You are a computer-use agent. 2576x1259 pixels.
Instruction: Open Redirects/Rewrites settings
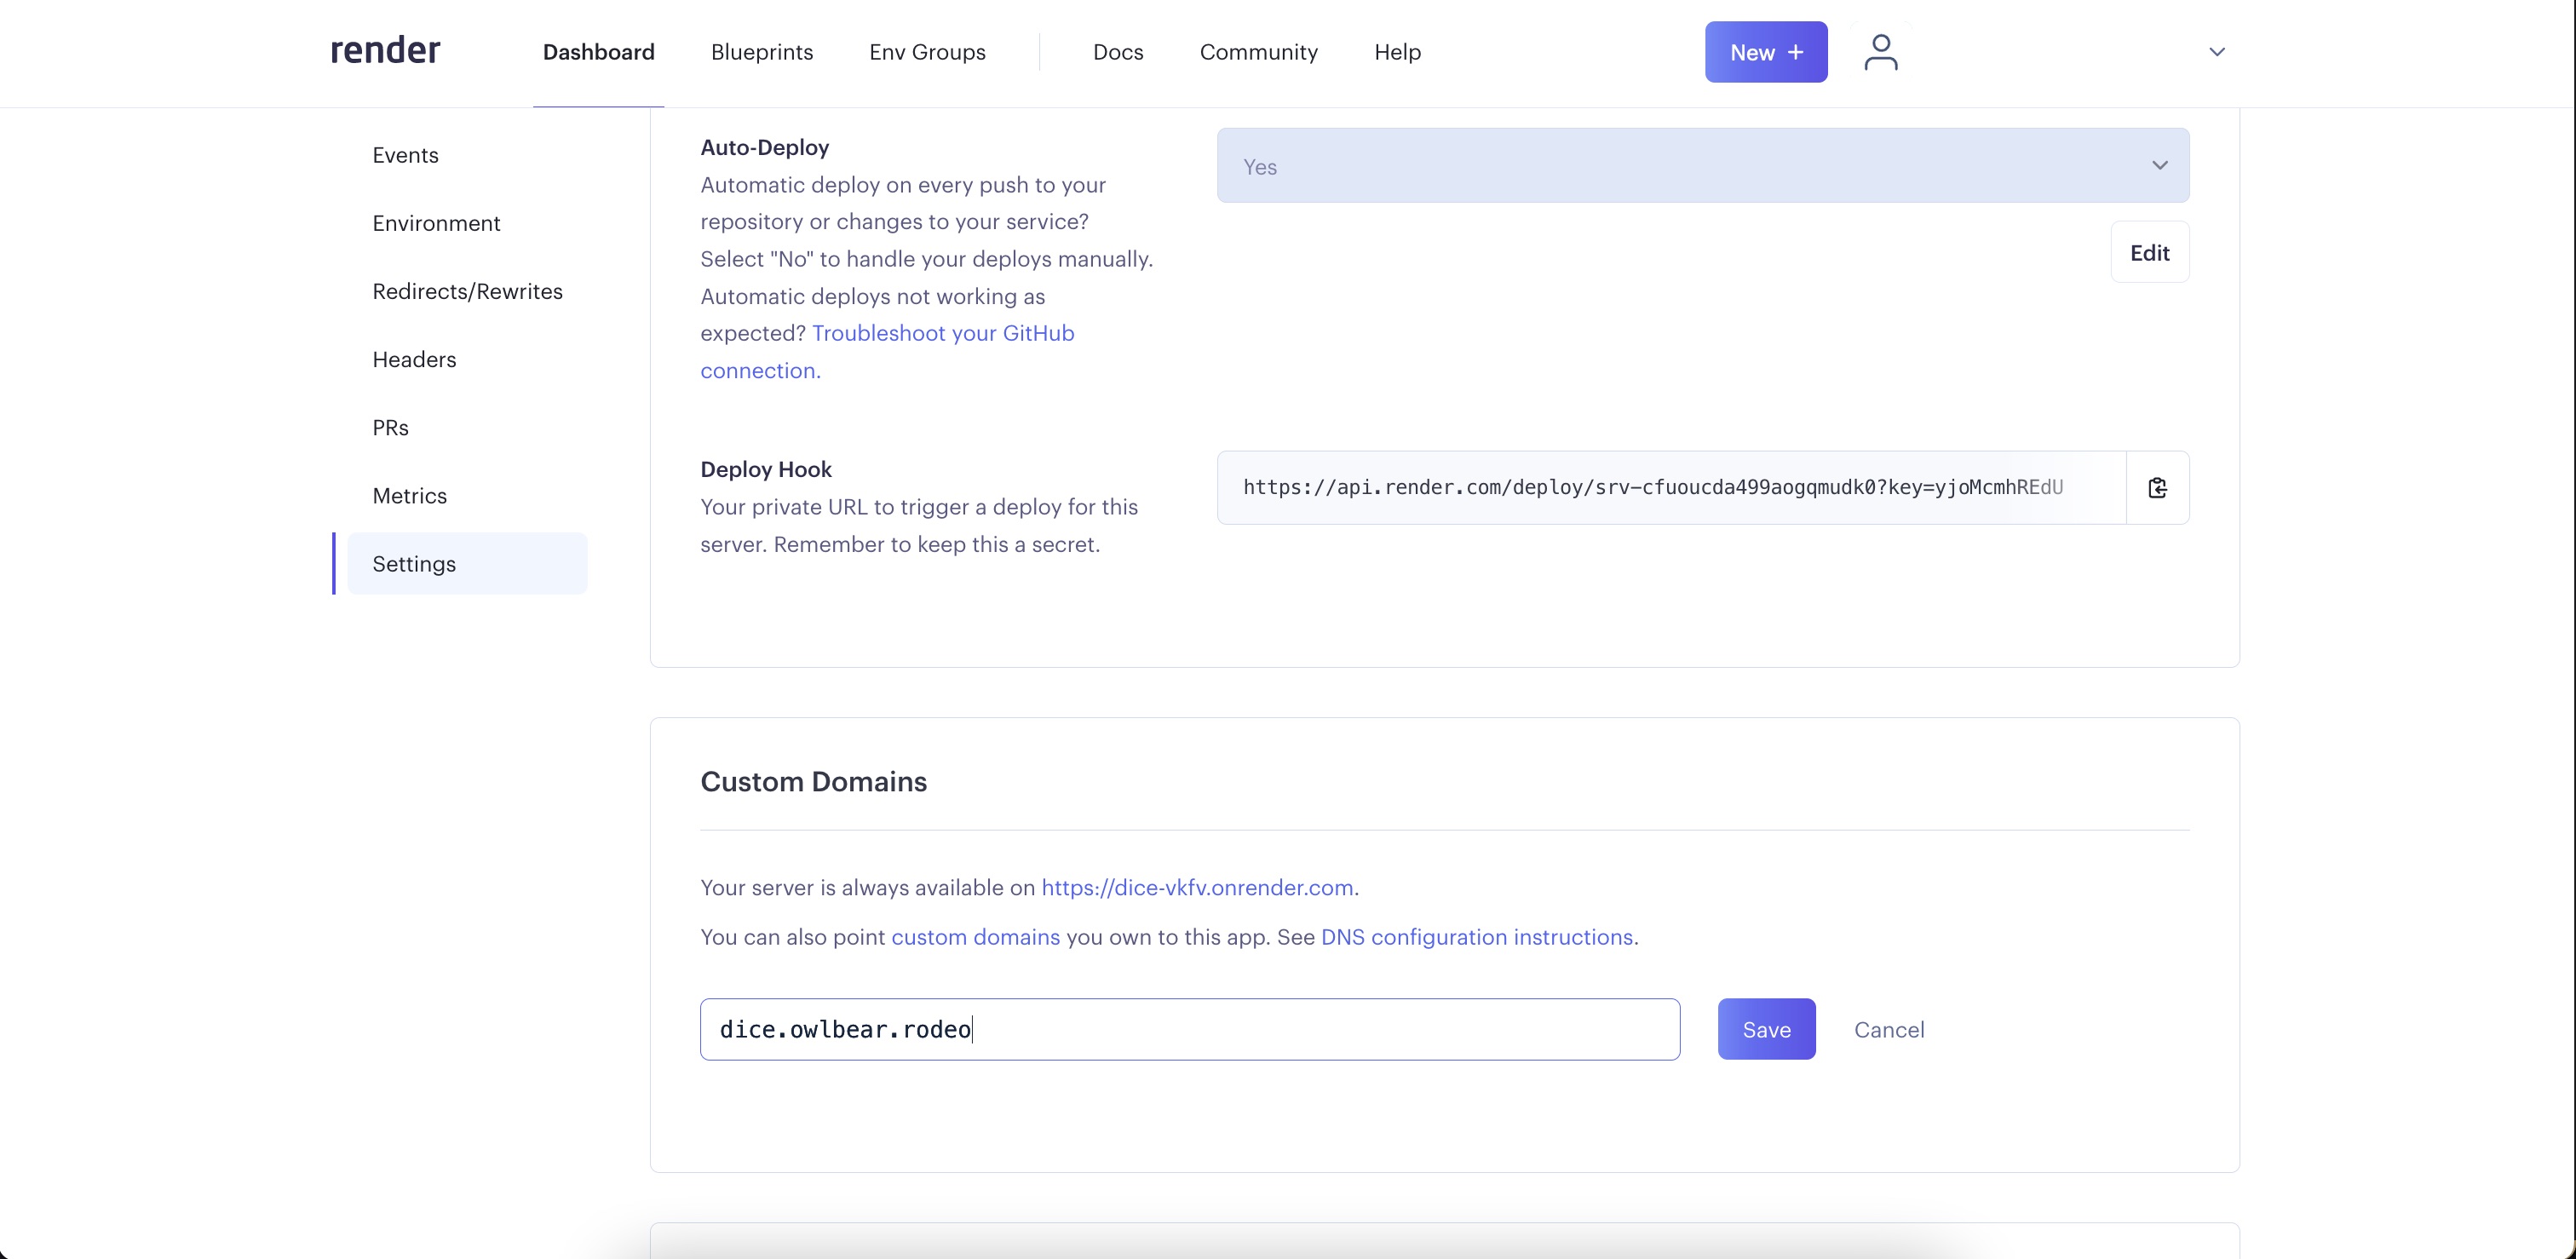coord(467,291)
